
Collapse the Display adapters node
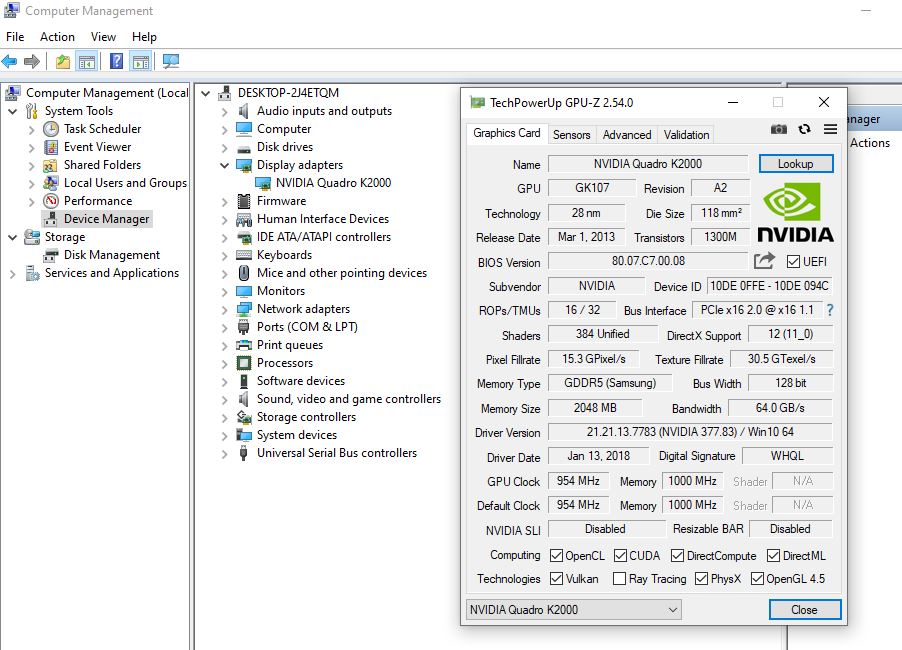coord(224,165)
